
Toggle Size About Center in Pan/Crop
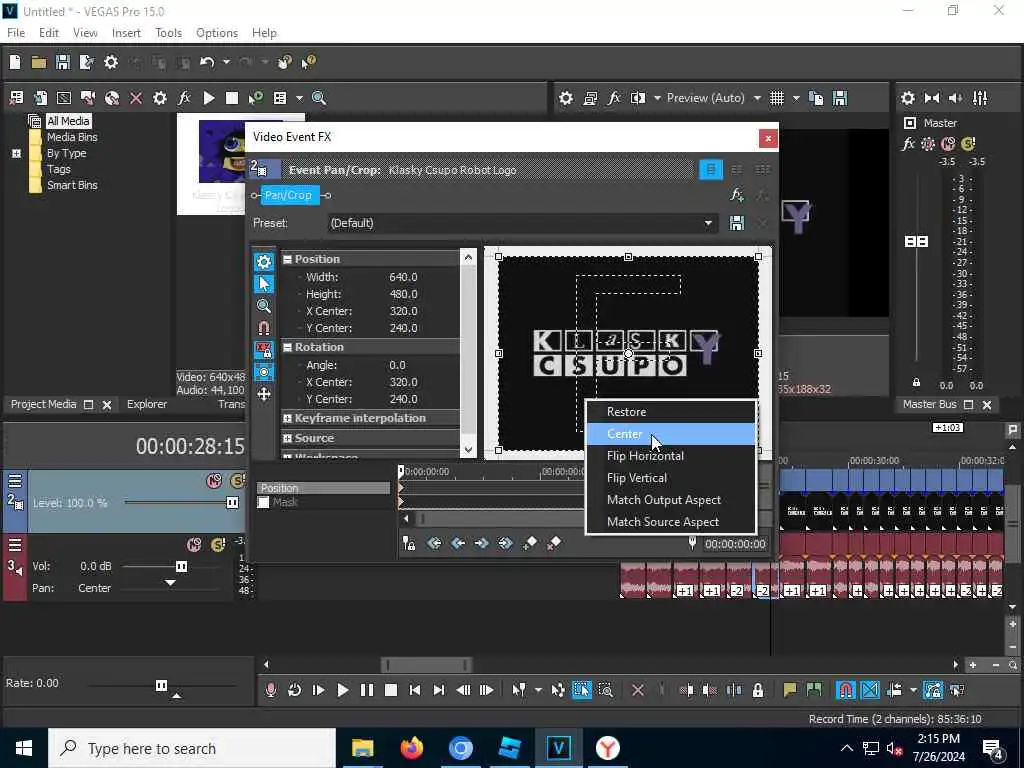[x=264, y=372]
